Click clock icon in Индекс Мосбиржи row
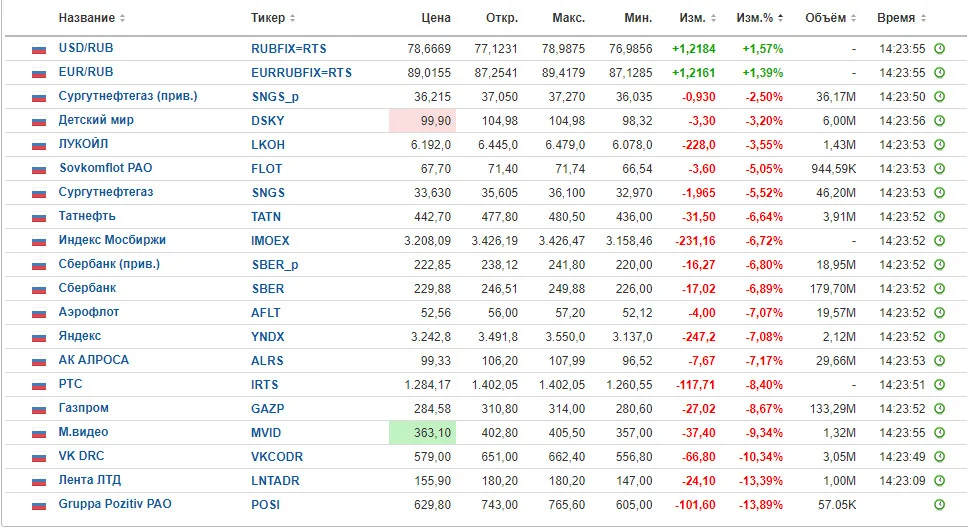The image size is (968, 530). (939, 241)
